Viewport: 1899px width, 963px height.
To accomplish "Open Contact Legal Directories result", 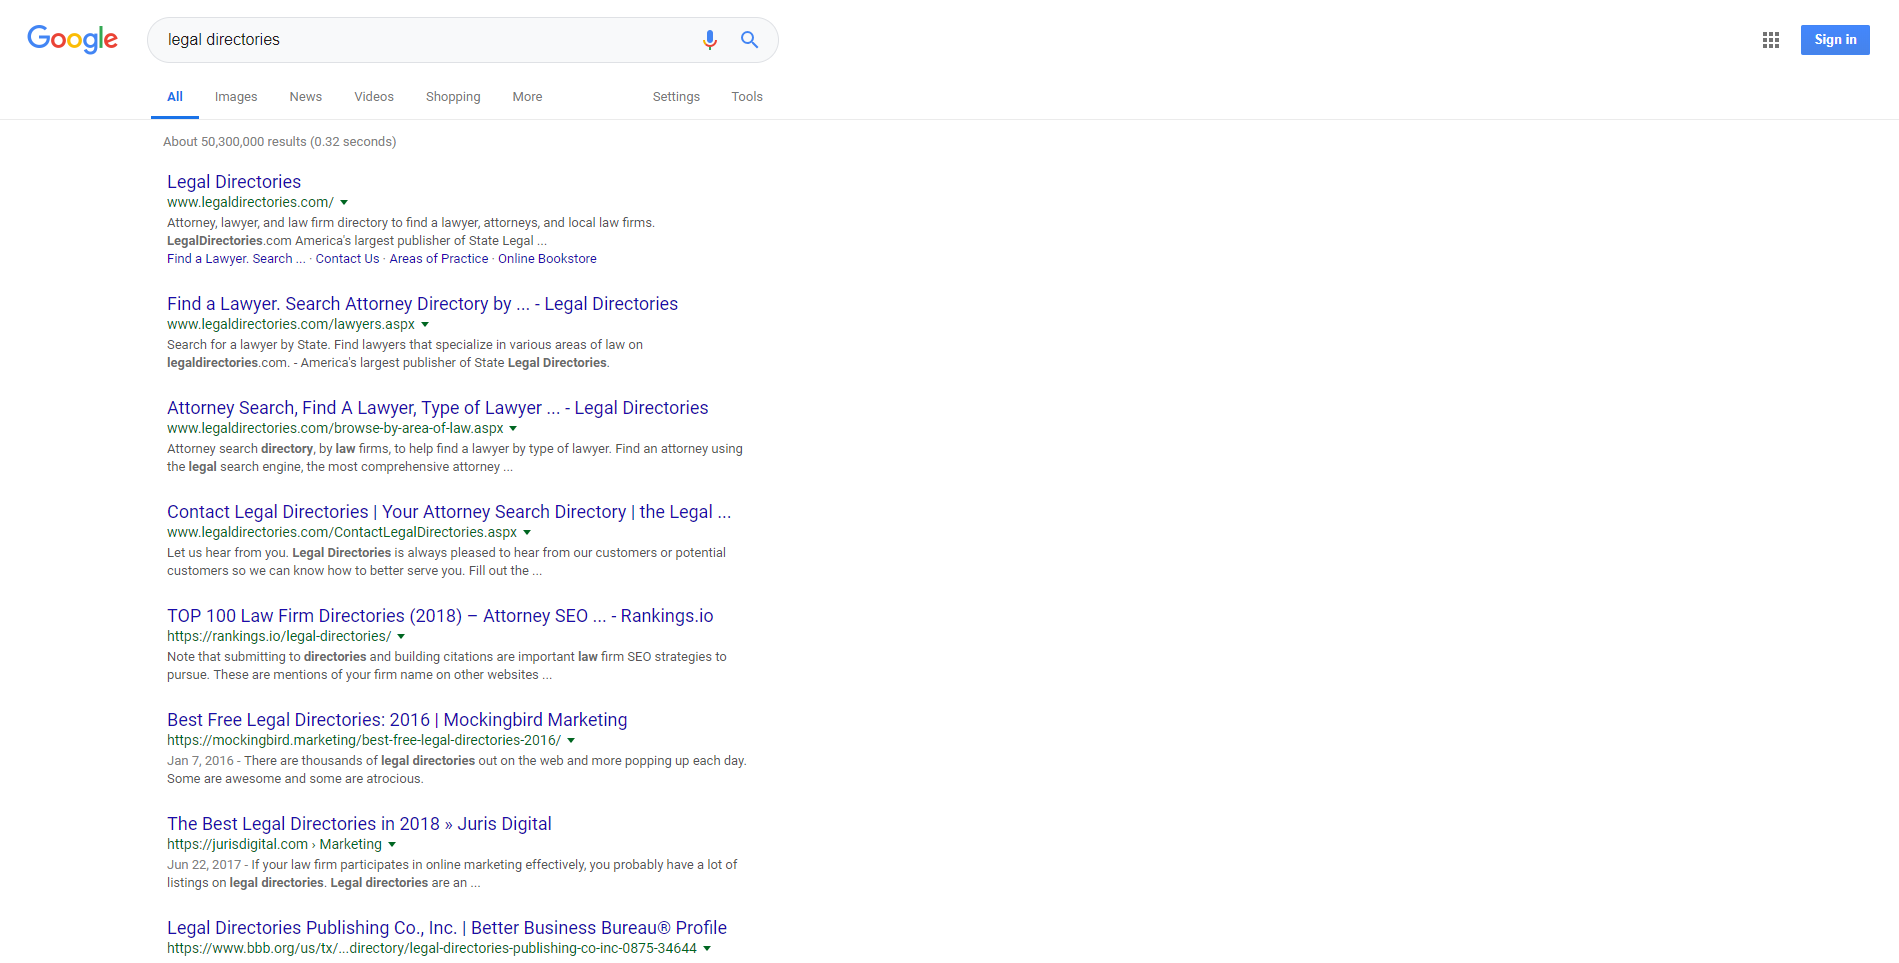I will (x=449, y=512).
